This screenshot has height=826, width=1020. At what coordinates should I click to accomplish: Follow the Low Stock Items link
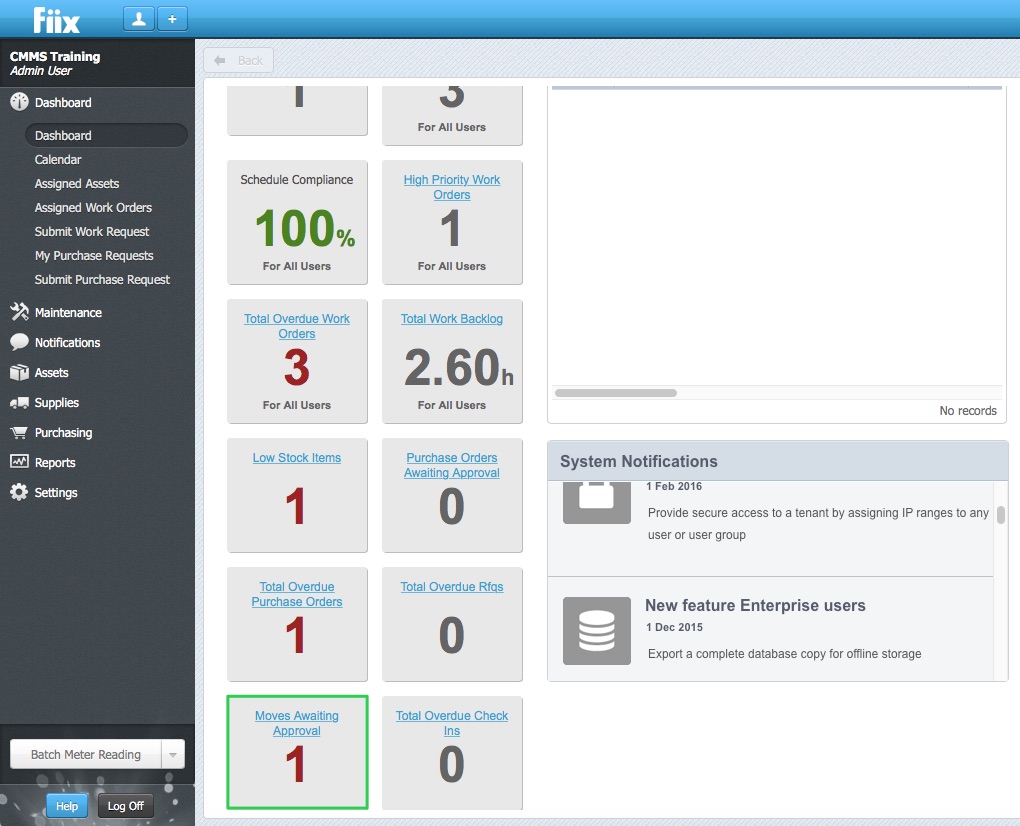[297, 458]
